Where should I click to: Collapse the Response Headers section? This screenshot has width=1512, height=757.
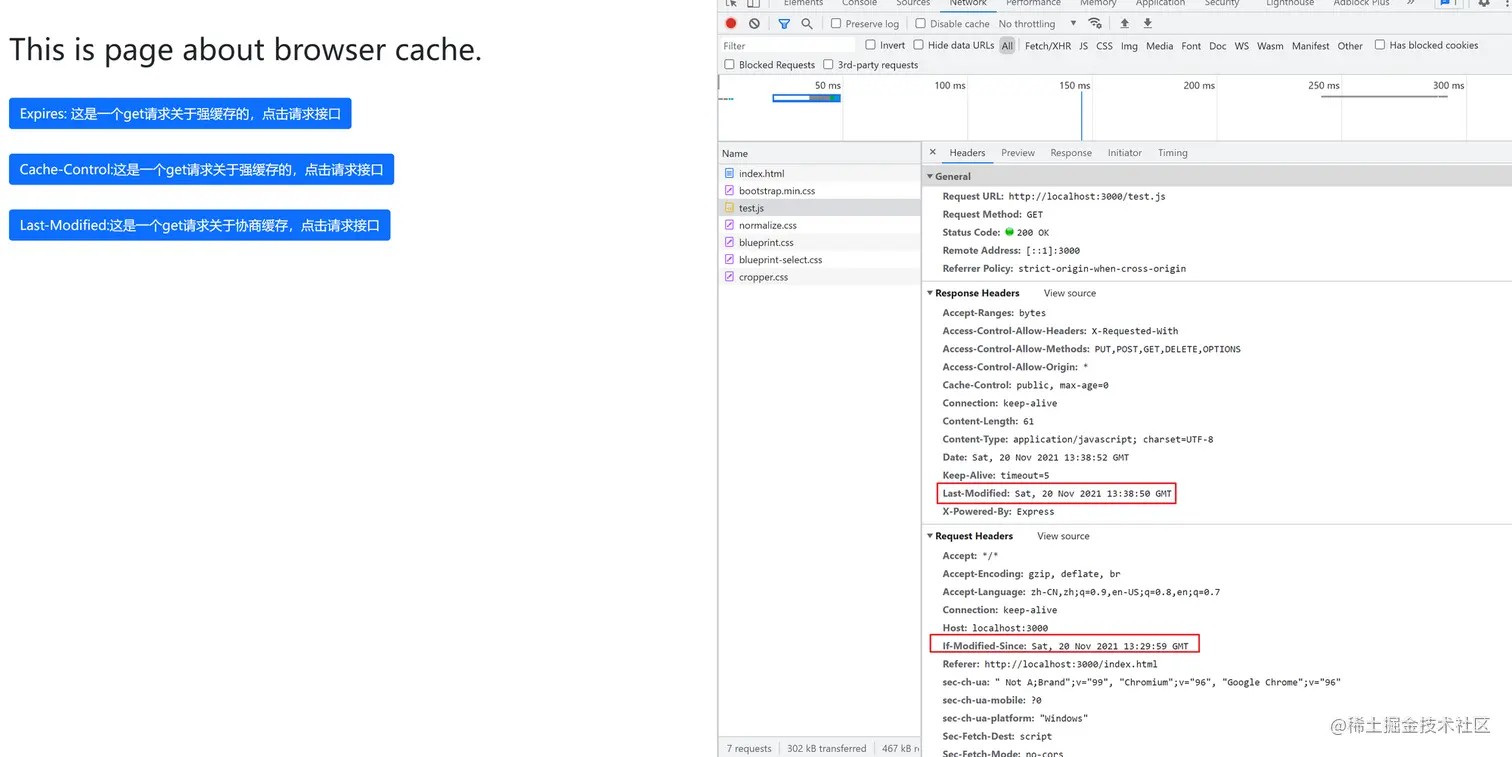930,293
